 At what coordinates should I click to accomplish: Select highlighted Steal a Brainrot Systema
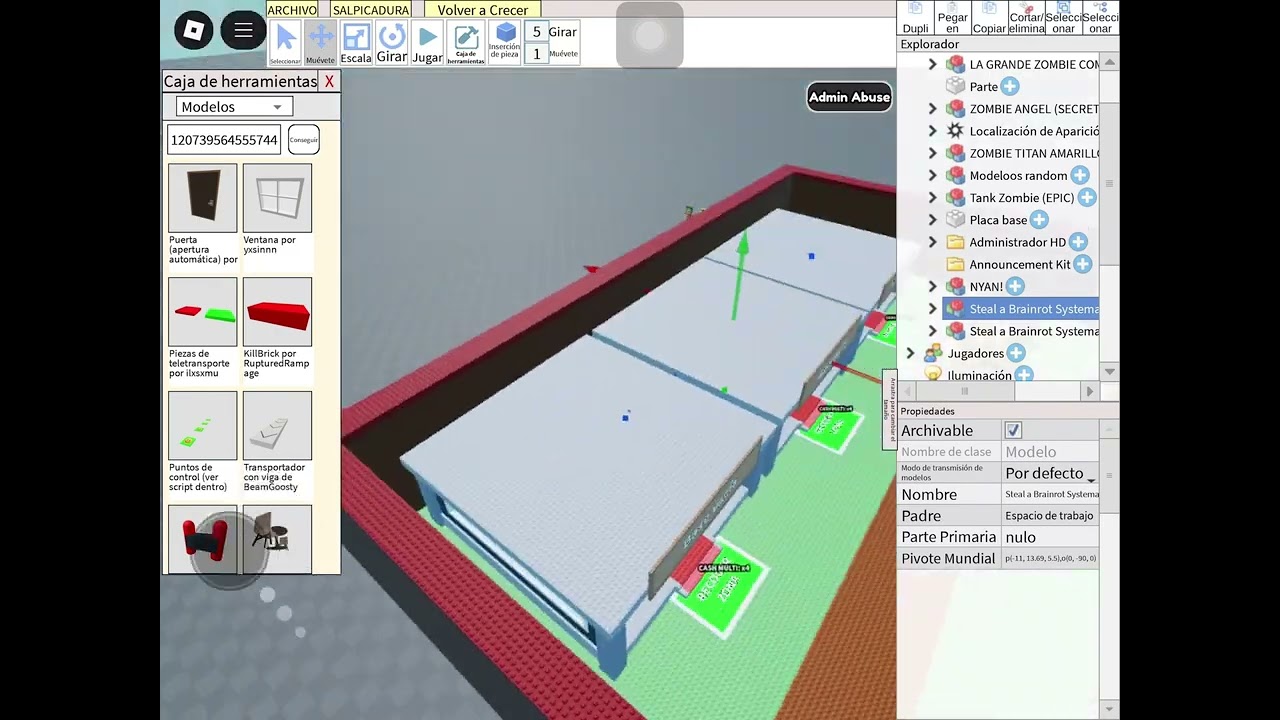(x=1021, y=309)
